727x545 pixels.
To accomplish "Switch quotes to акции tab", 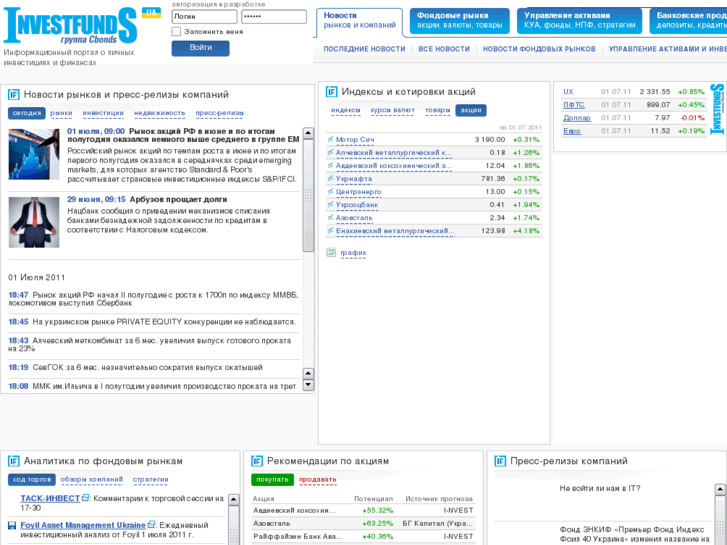I will point(471,110).
